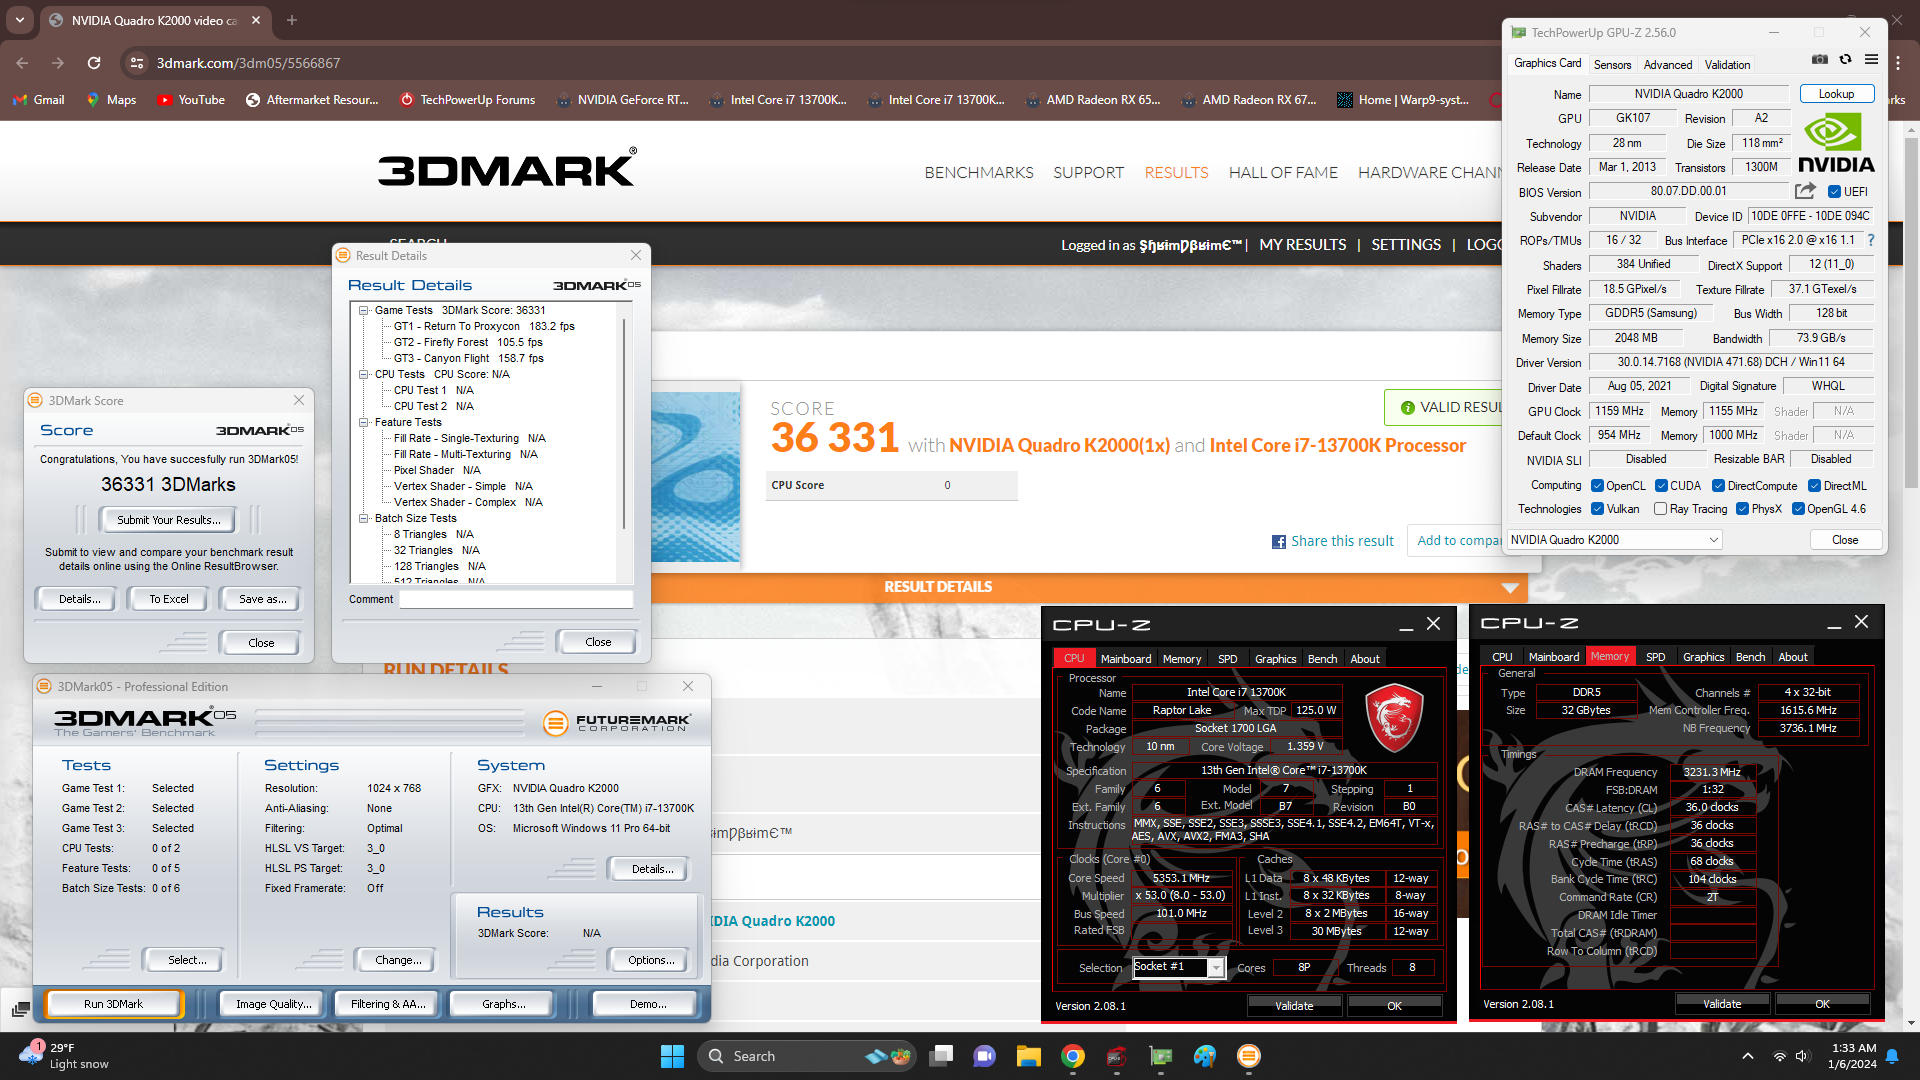This screenshot has height=1080, width=1920.
Task: Click the BIOS export share icon in GPU-Z
Action: pyautogui.click(x=1805, y=191)
